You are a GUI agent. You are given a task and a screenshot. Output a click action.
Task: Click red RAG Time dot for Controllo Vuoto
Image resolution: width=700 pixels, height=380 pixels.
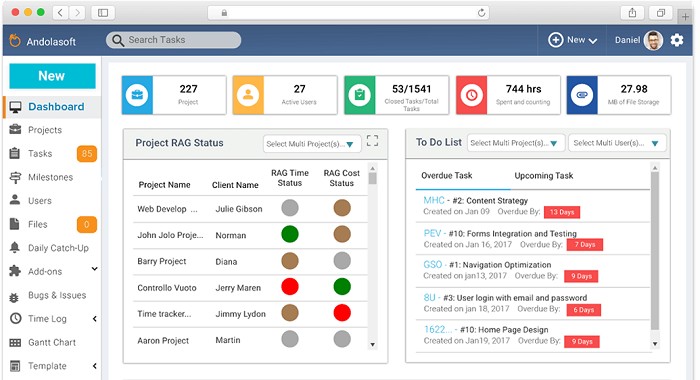tap(290, 287)
